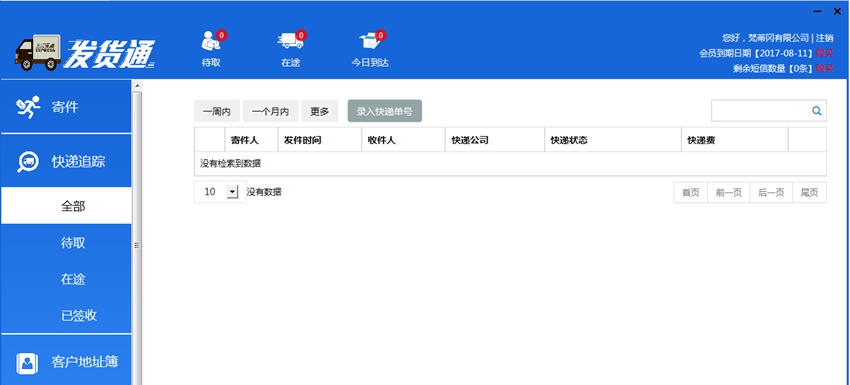Go to 尾页 last page

pyautogui.click(x=809, y=192)
